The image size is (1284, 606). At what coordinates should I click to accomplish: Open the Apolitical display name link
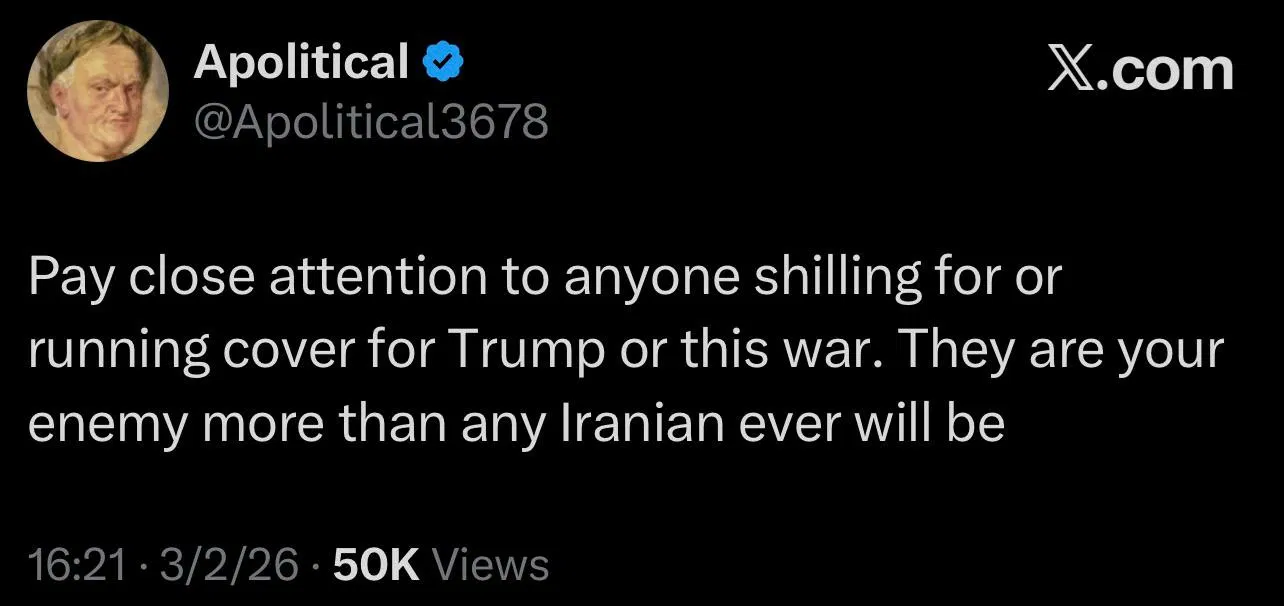pyautogui.click(x=301, y=62)
